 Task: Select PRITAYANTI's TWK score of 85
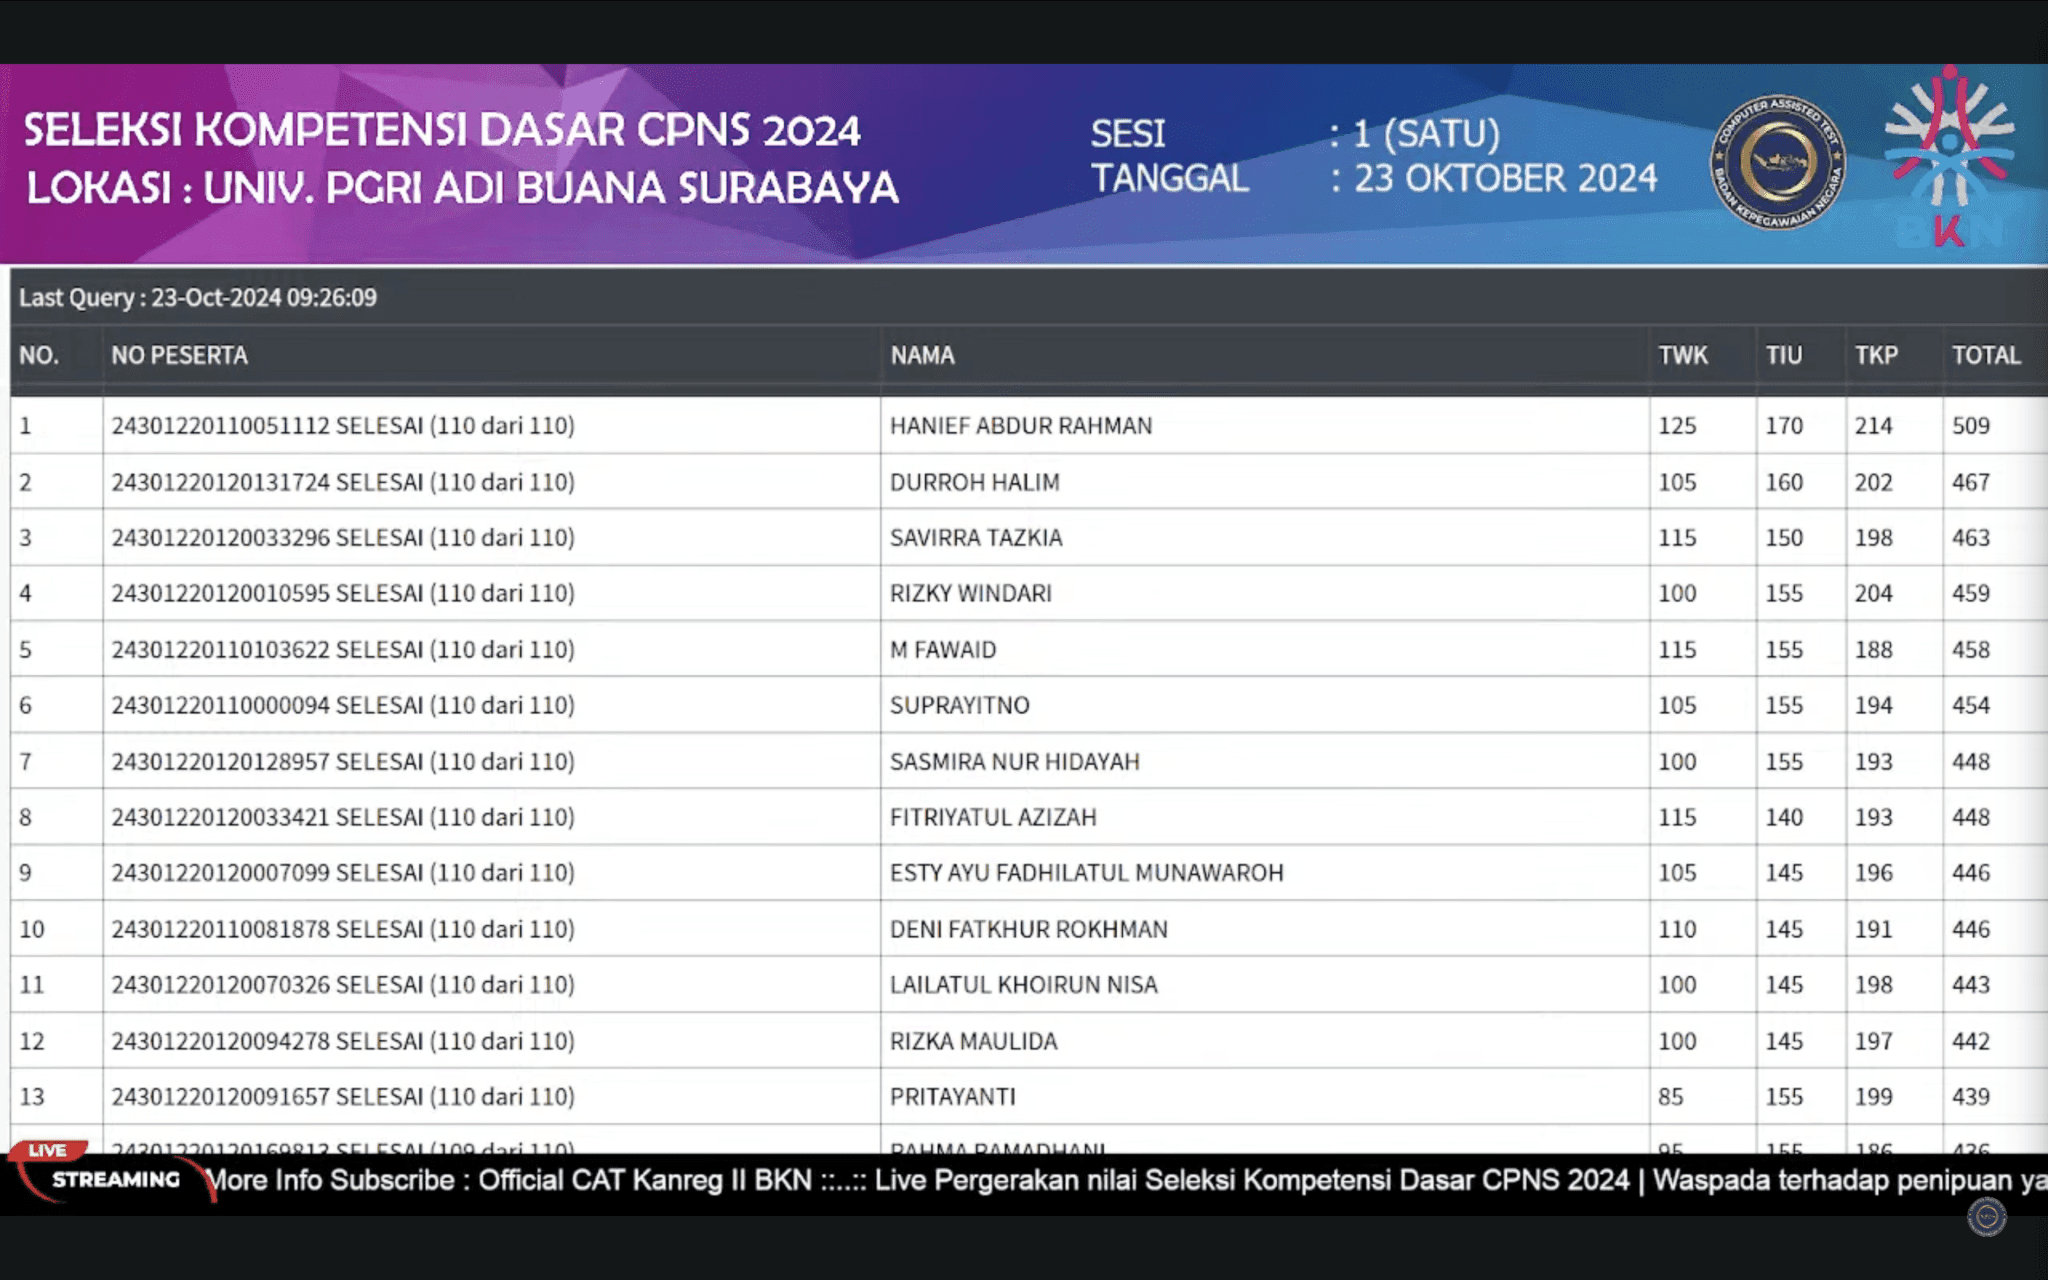tap(1690, 1097)
